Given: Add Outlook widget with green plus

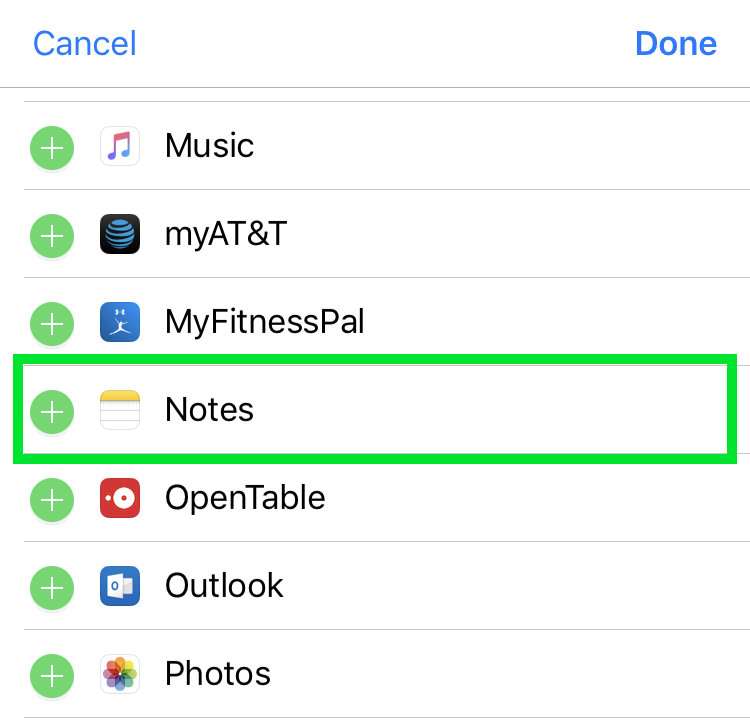Looking at the screenshot, I should [x=52, y=587].
